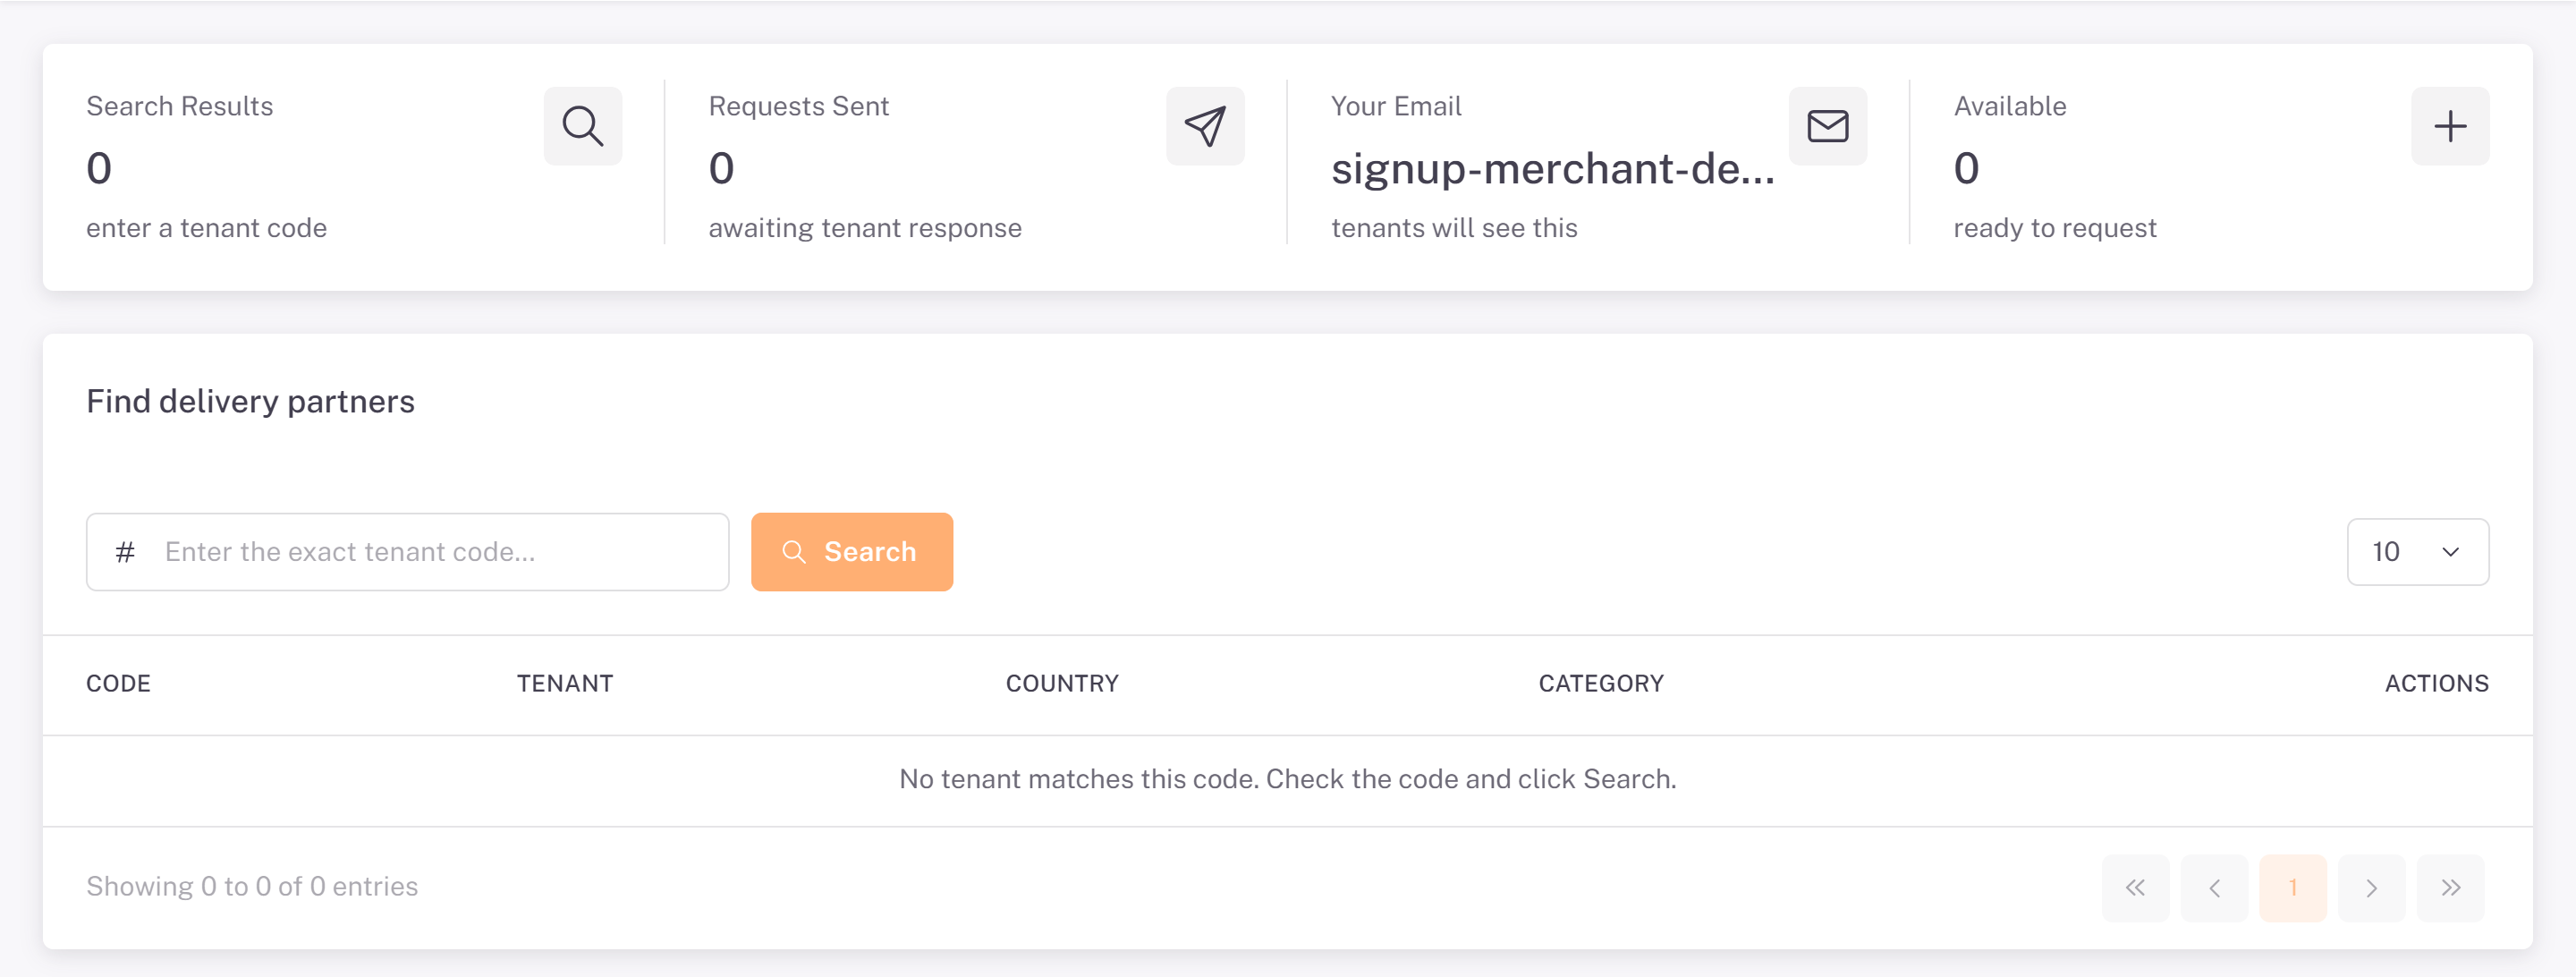
Task: Jump to last page with double-right arrows
Action: (x=2450, y=888)
